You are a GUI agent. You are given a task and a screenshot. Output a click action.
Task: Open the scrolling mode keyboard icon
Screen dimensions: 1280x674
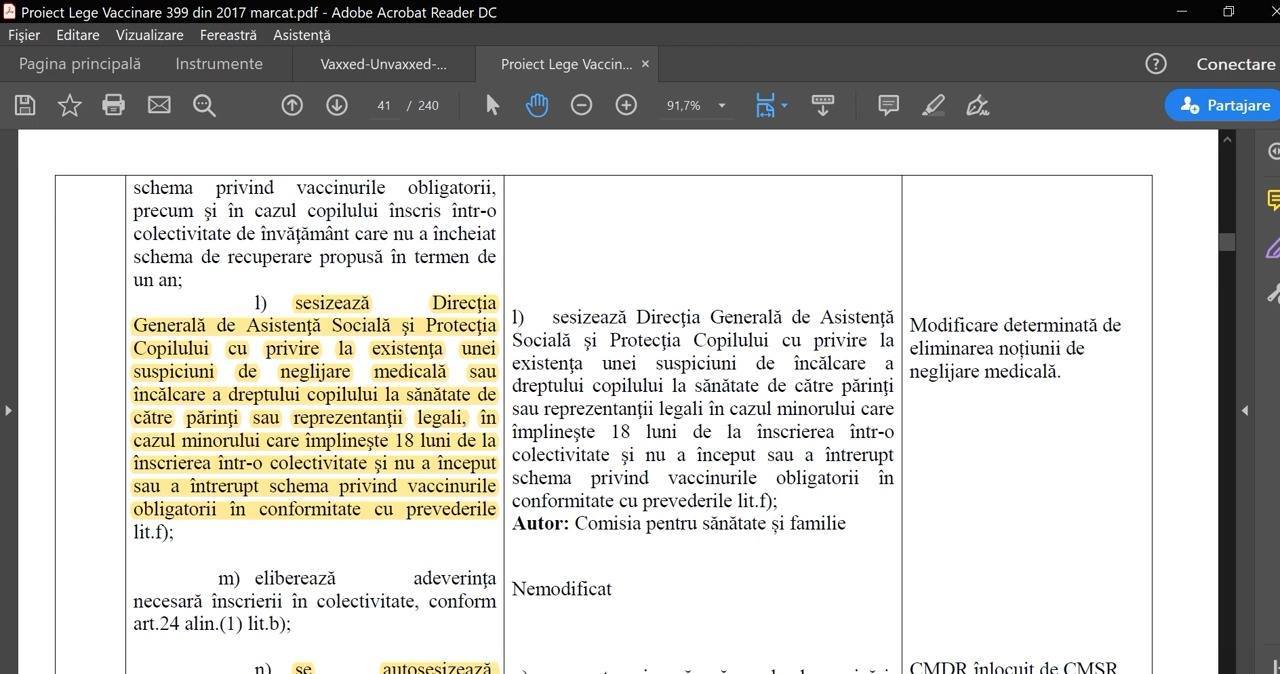tap(823, 105)
